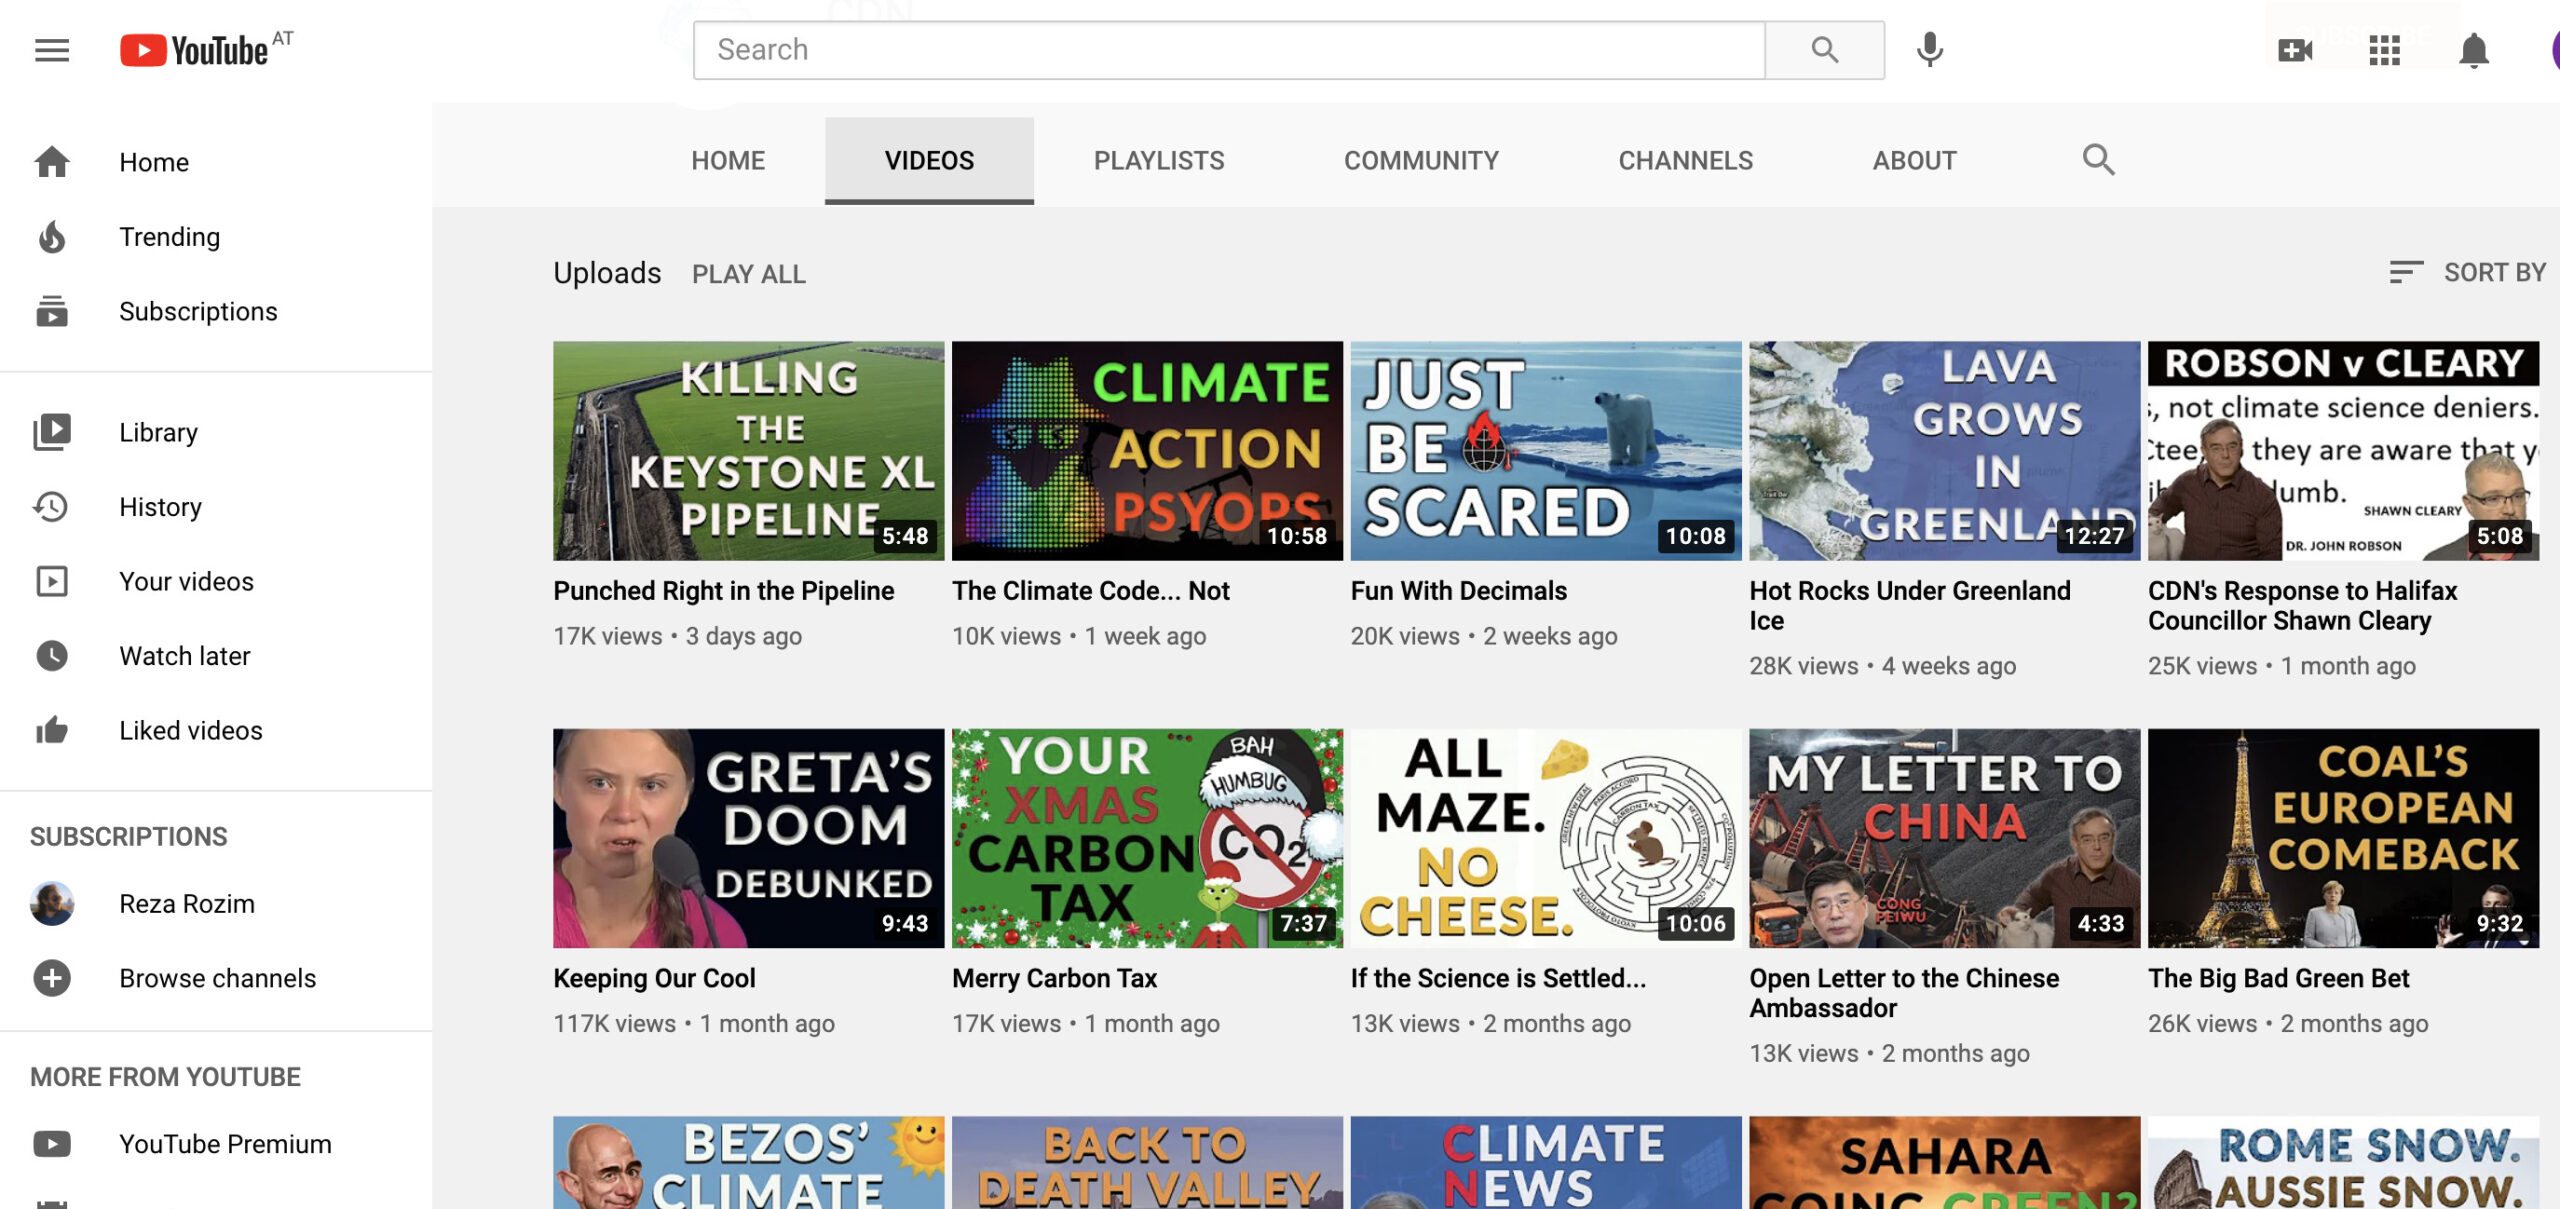Open Trending from the sidebar

169,237
